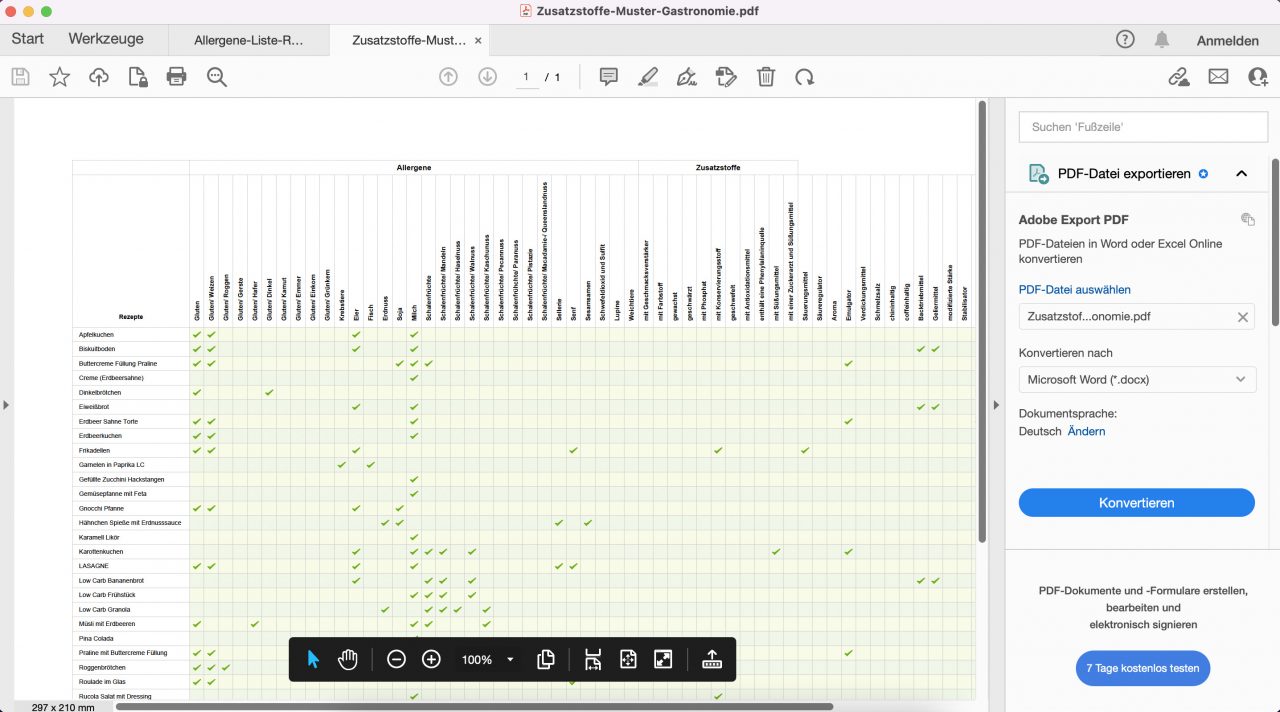1280x712 pixels.
Task: Select the highlighter pen tool
Action: (x=648, y=77)
